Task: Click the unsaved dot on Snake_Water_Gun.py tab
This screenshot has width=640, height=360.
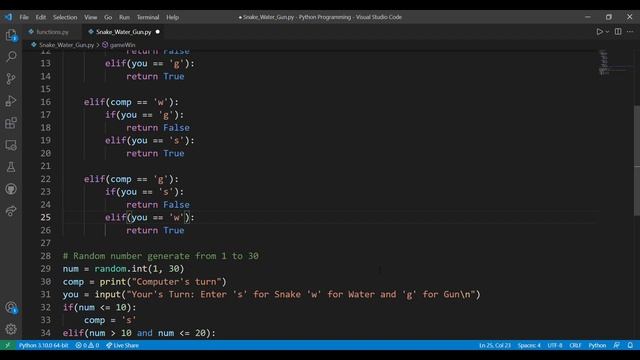Action: (x=158, y=32)
